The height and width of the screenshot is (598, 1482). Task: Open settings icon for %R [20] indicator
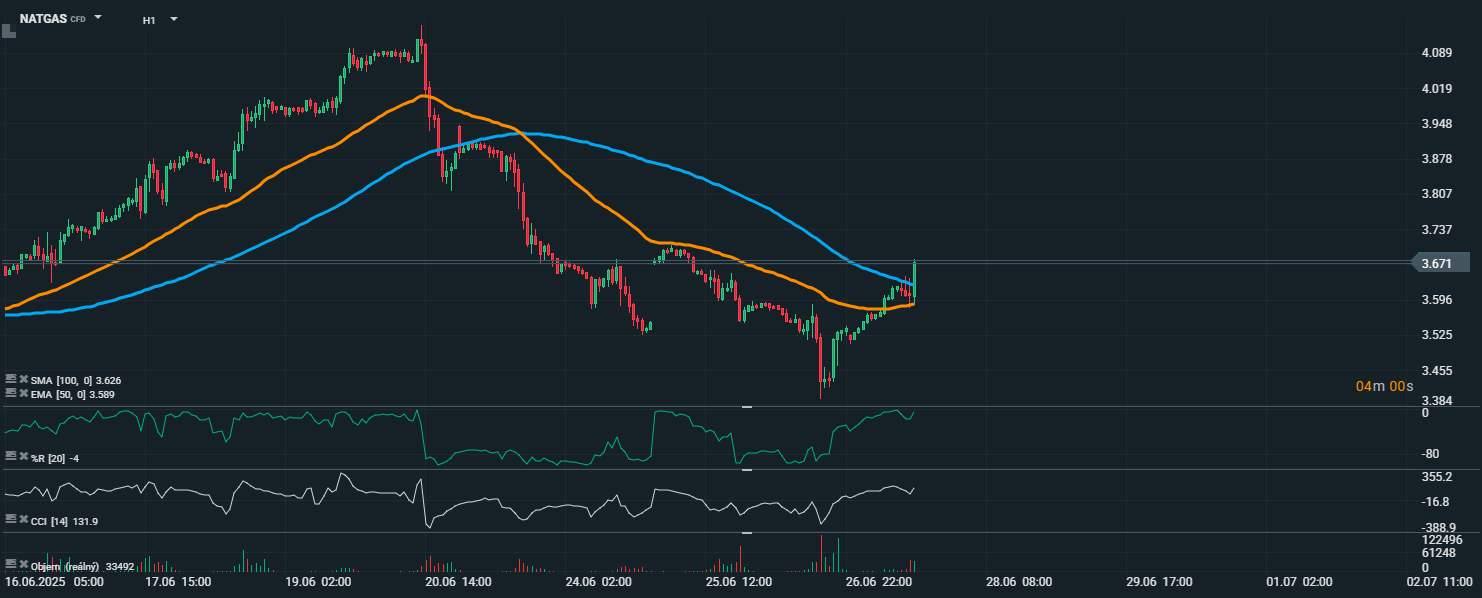[10, 456]
